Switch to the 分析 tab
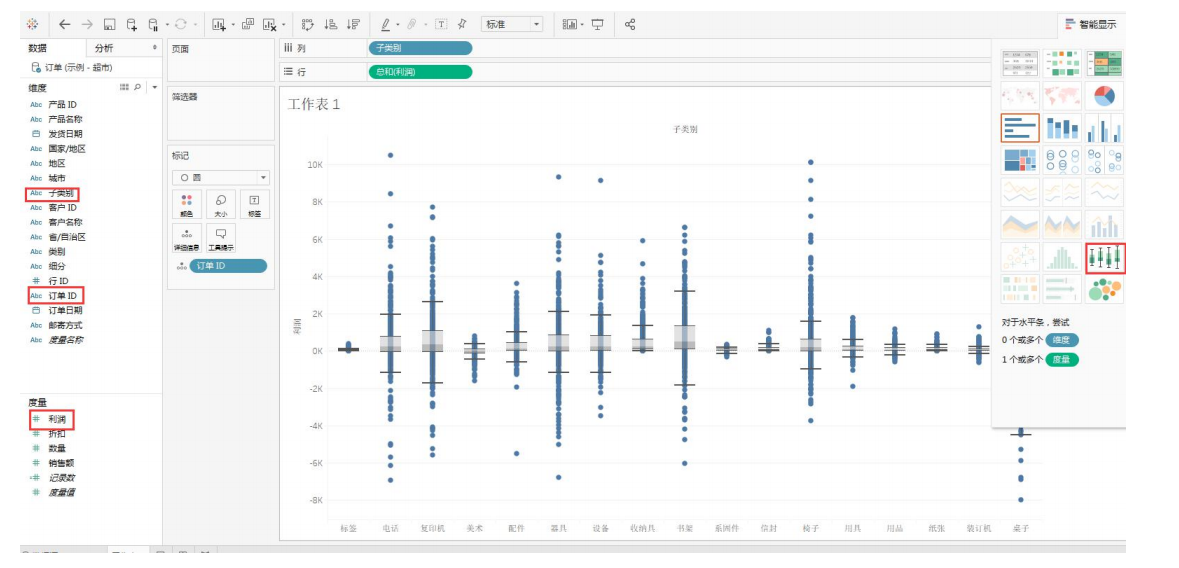The width and height of the screenshot is (1179, 568). [x=104, y=48]
